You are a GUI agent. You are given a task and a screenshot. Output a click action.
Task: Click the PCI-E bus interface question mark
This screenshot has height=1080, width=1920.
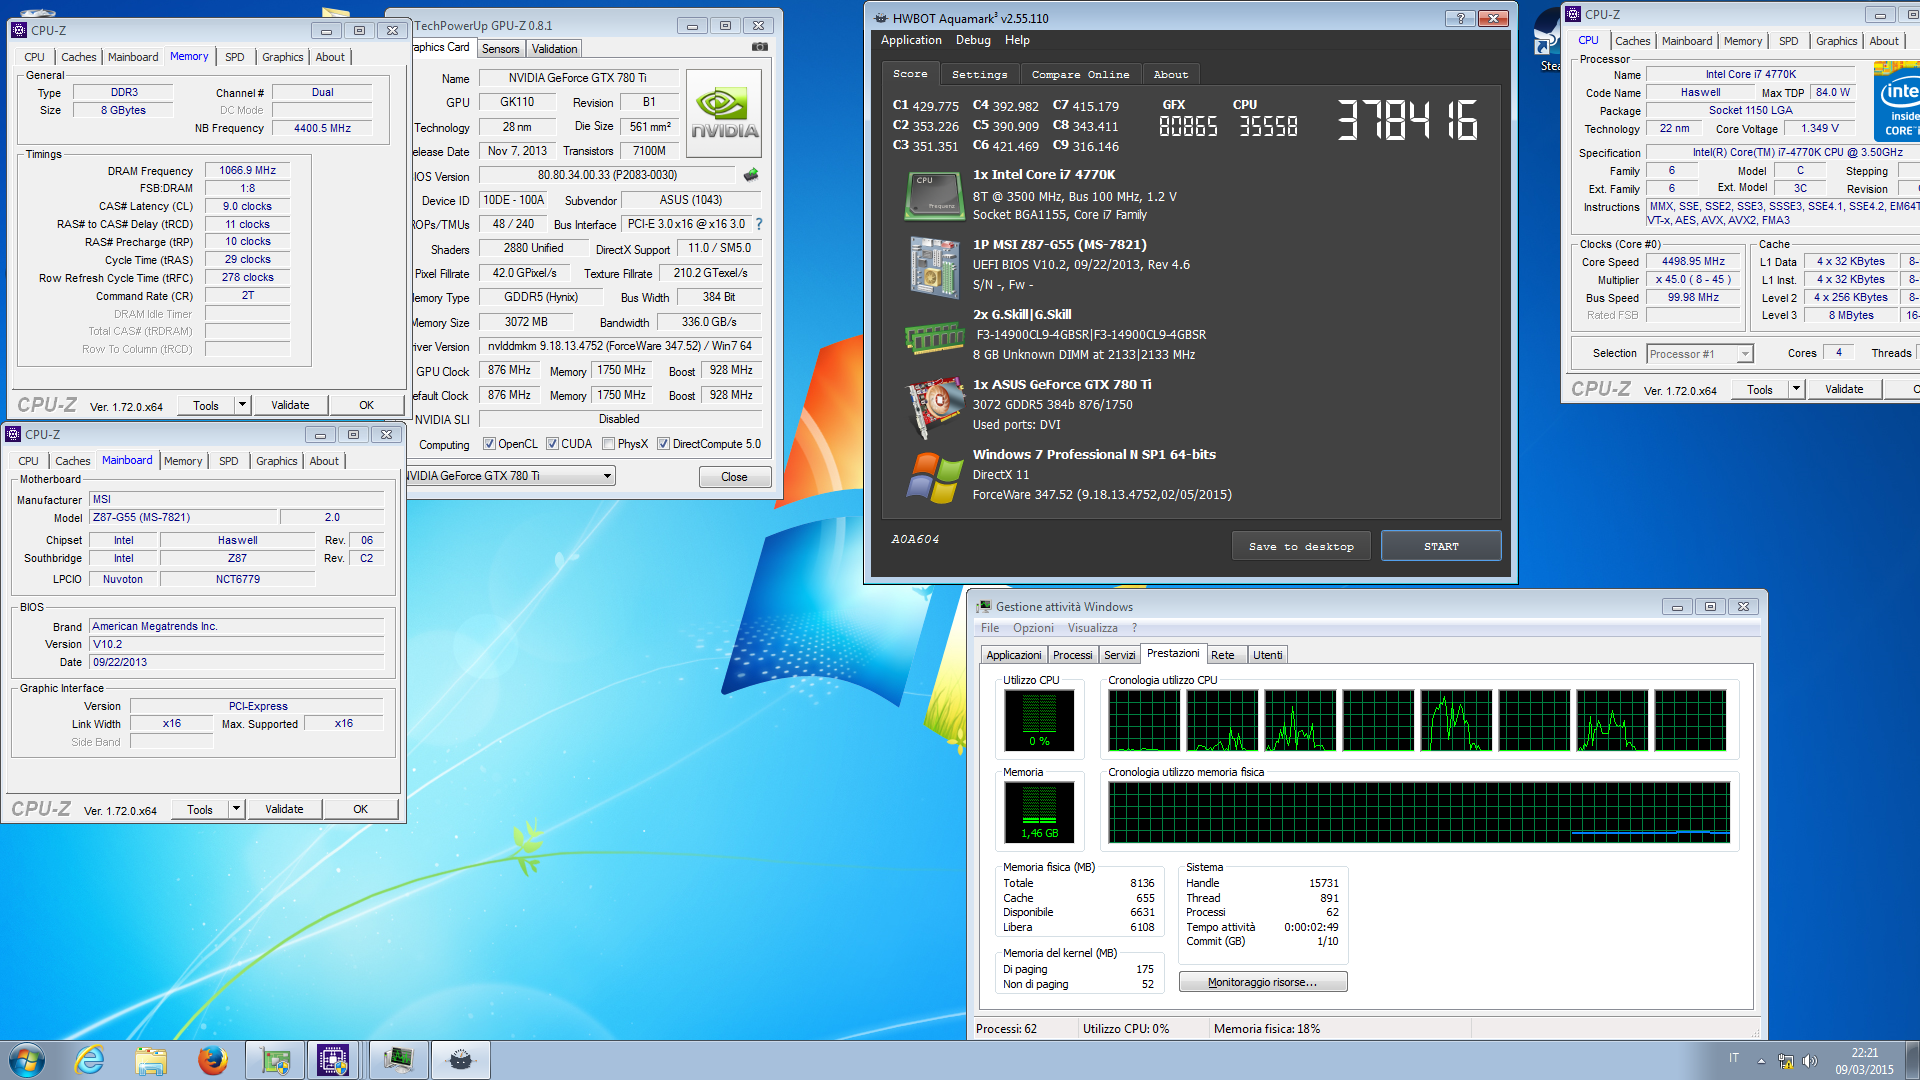click(759, 224)
